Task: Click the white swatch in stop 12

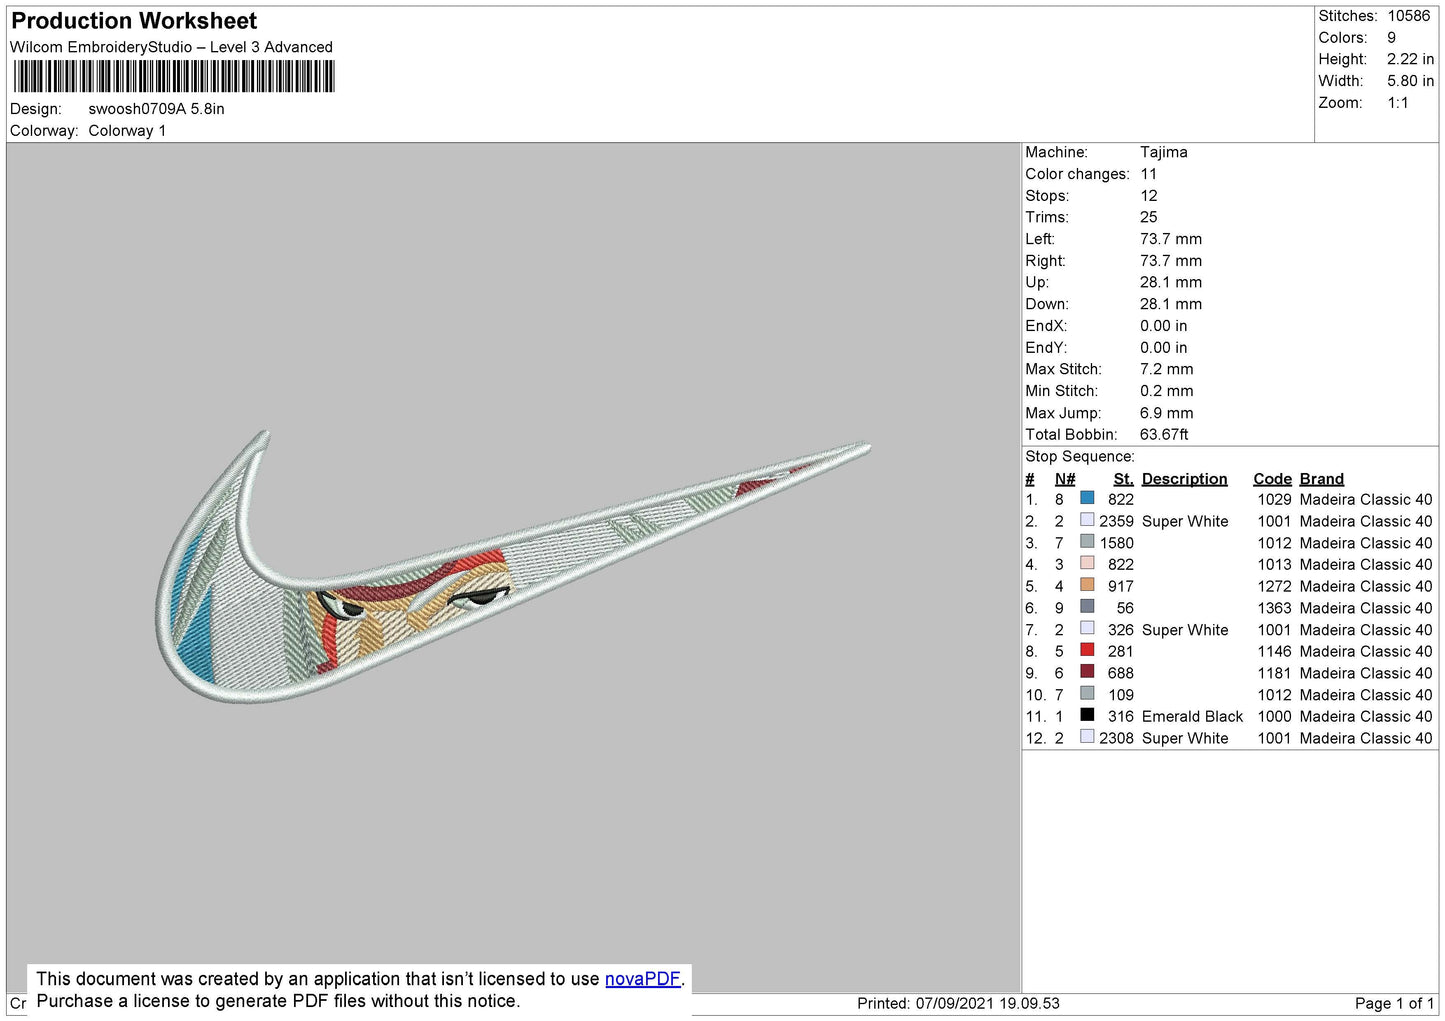Action: click(x=1087, y=737)
